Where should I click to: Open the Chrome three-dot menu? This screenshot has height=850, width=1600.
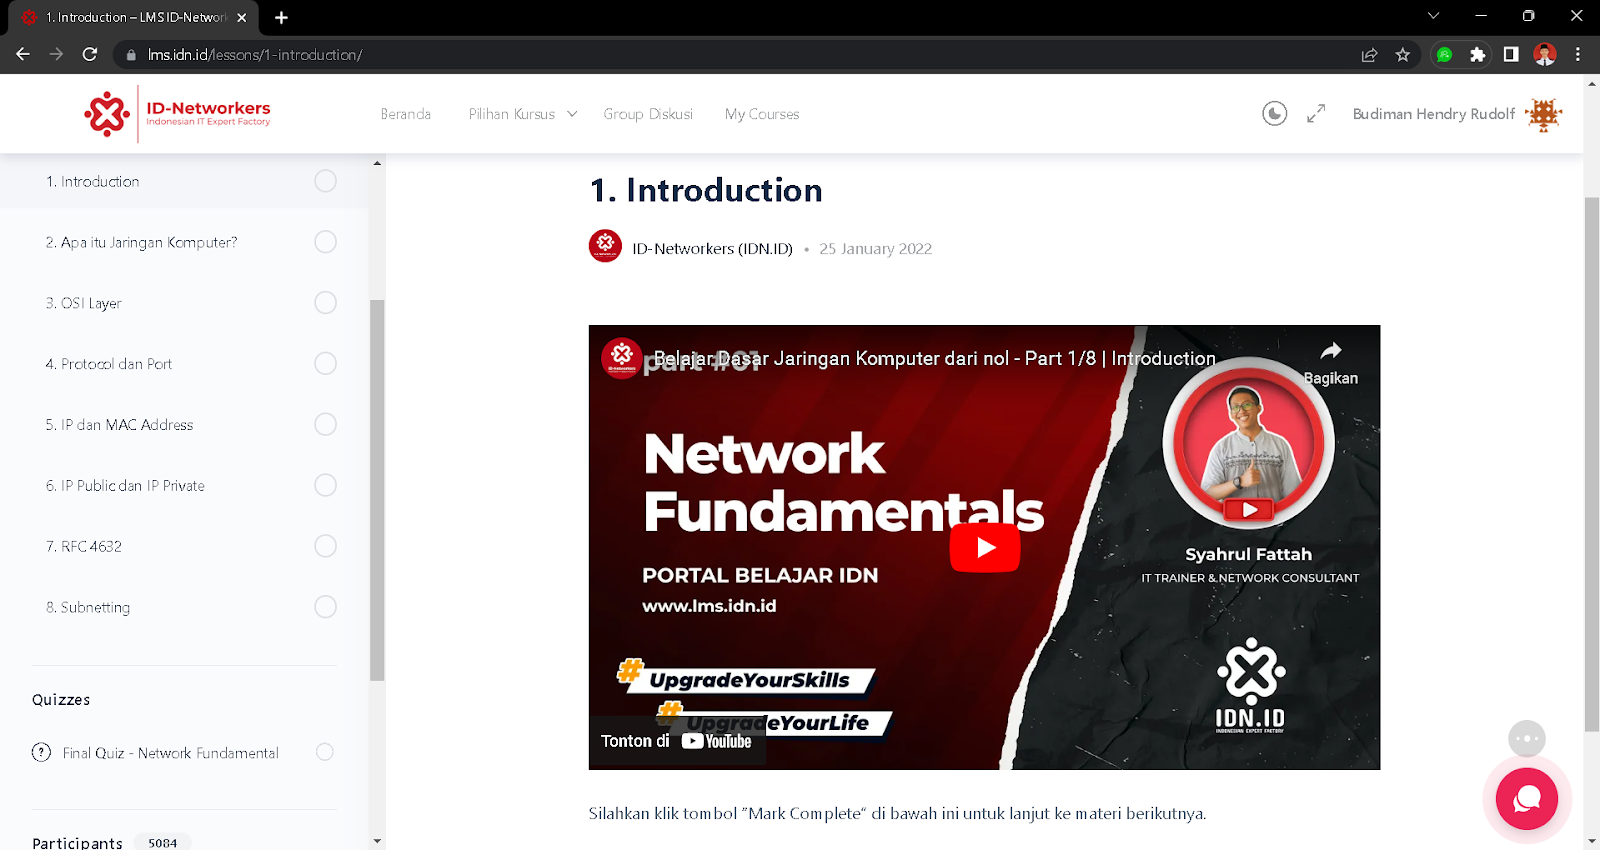[x=1578, y=55]
